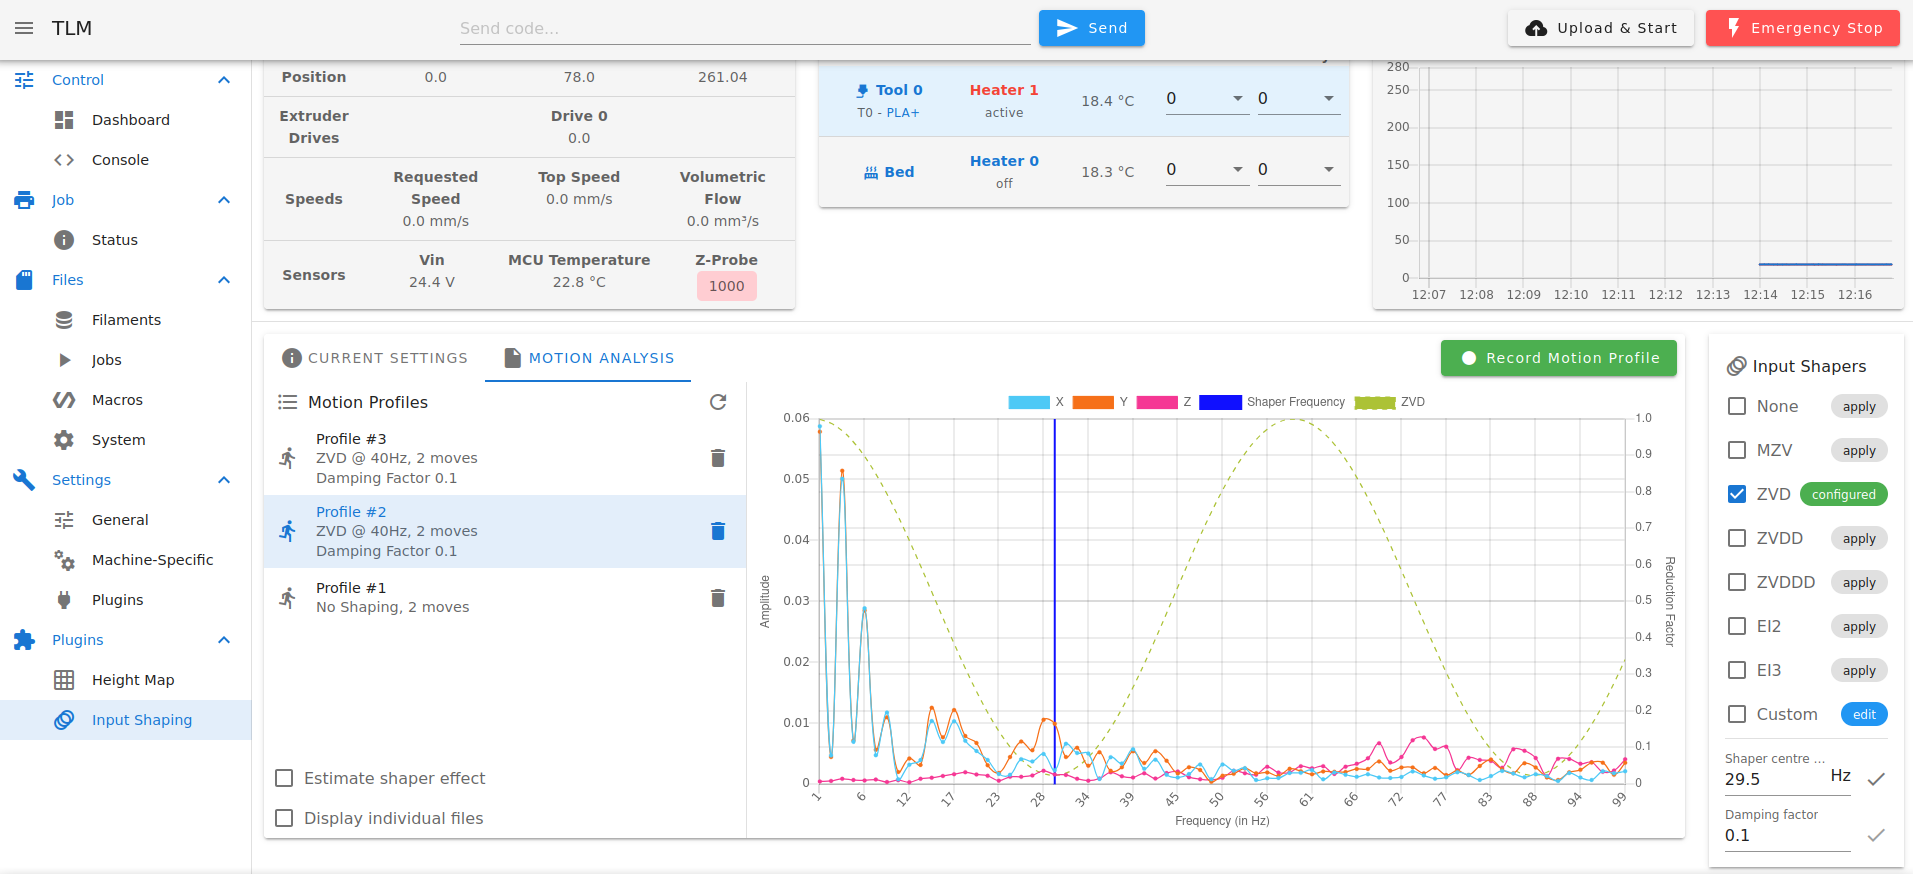Click the Dashboard grid icon
This screenshot has height=874, width=1913.
pos(64,120)
